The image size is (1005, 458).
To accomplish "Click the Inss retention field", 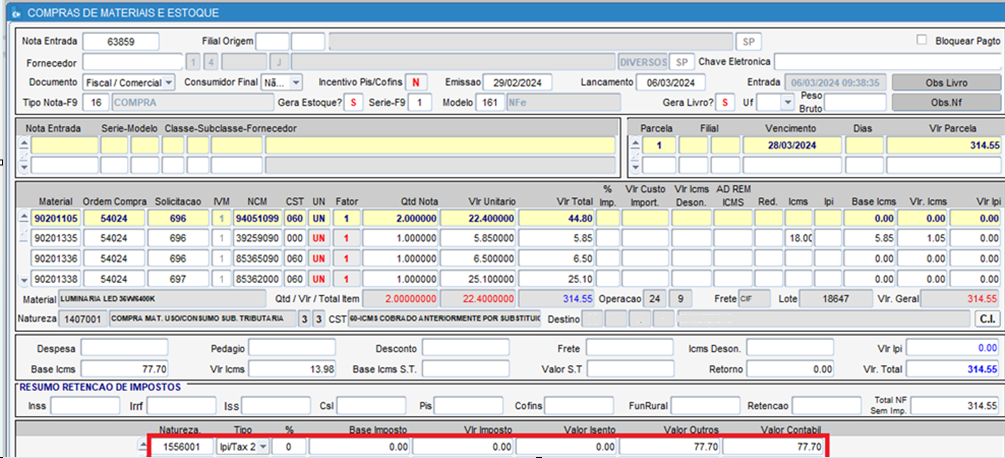I will tap(85, 406).
